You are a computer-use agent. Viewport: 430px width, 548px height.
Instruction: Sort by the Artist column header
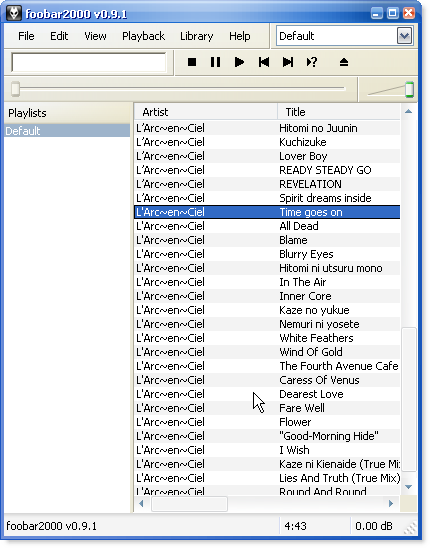206,112
